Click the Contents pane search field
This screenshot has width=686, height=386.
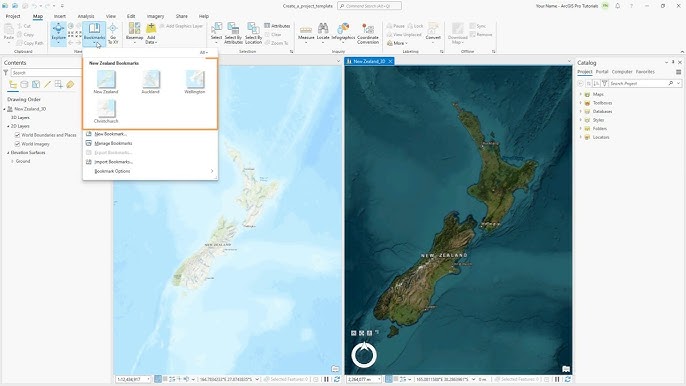[47, 73]
